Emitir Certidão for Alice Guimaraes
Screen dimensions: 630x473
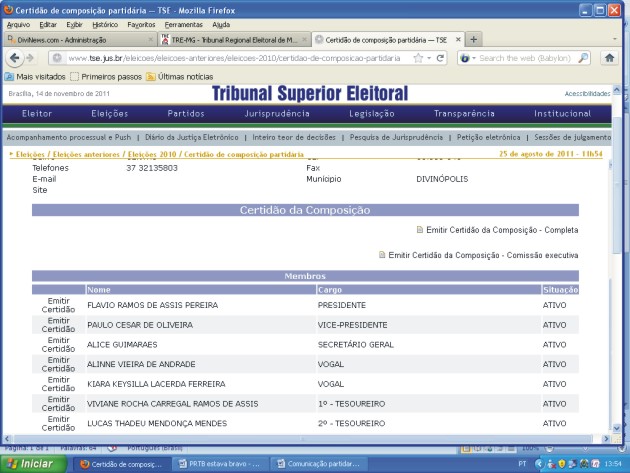click(58, 344)
